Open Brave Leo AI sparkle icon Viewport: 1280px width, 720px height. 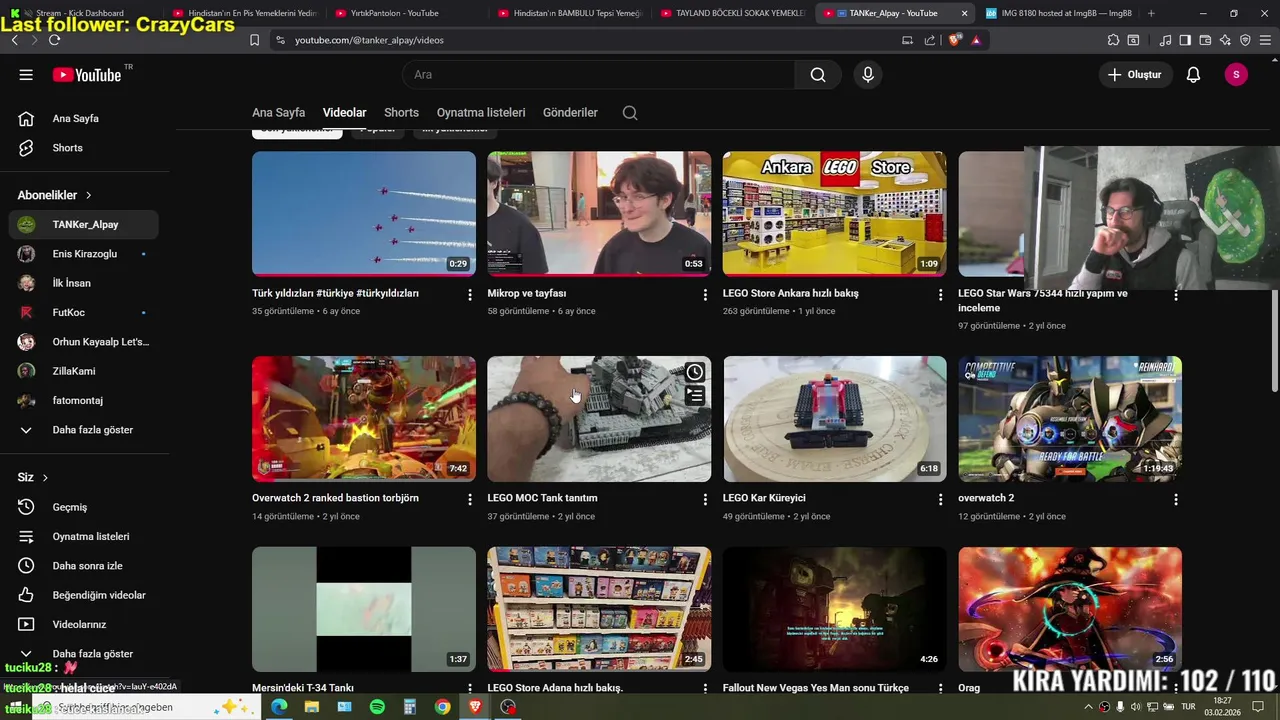(x=1225, y=40)
